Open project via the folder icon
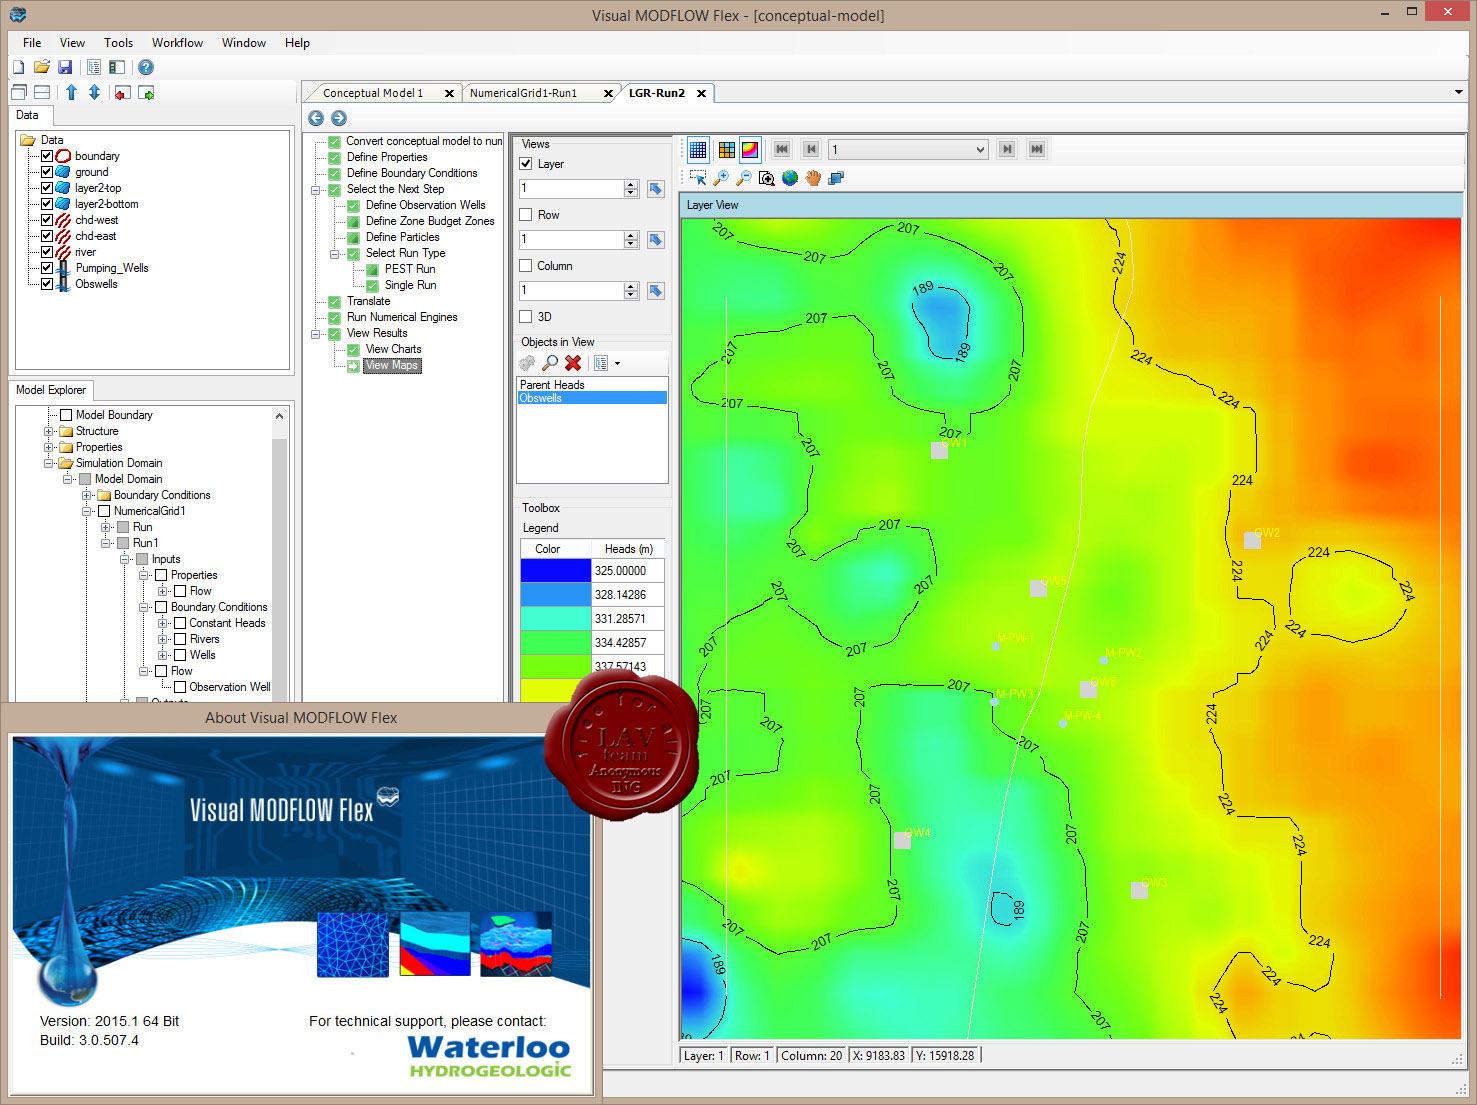 pyautogui.click(x=41, y=67)
